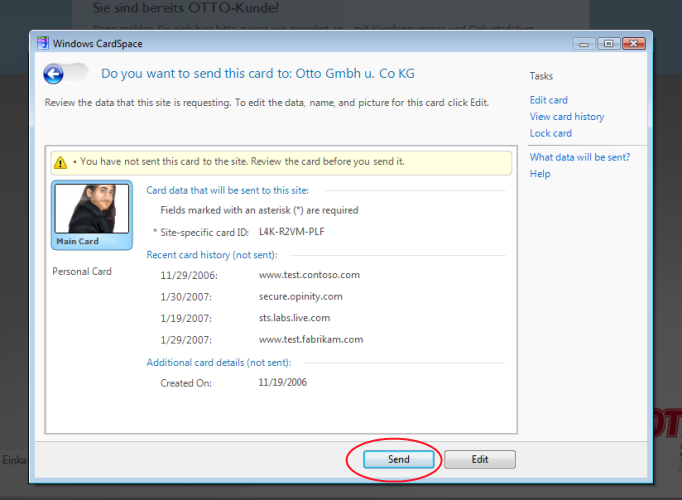682x500 pixels.
Task: Close the Windows CardSpace window
Action: coord(633,43)
